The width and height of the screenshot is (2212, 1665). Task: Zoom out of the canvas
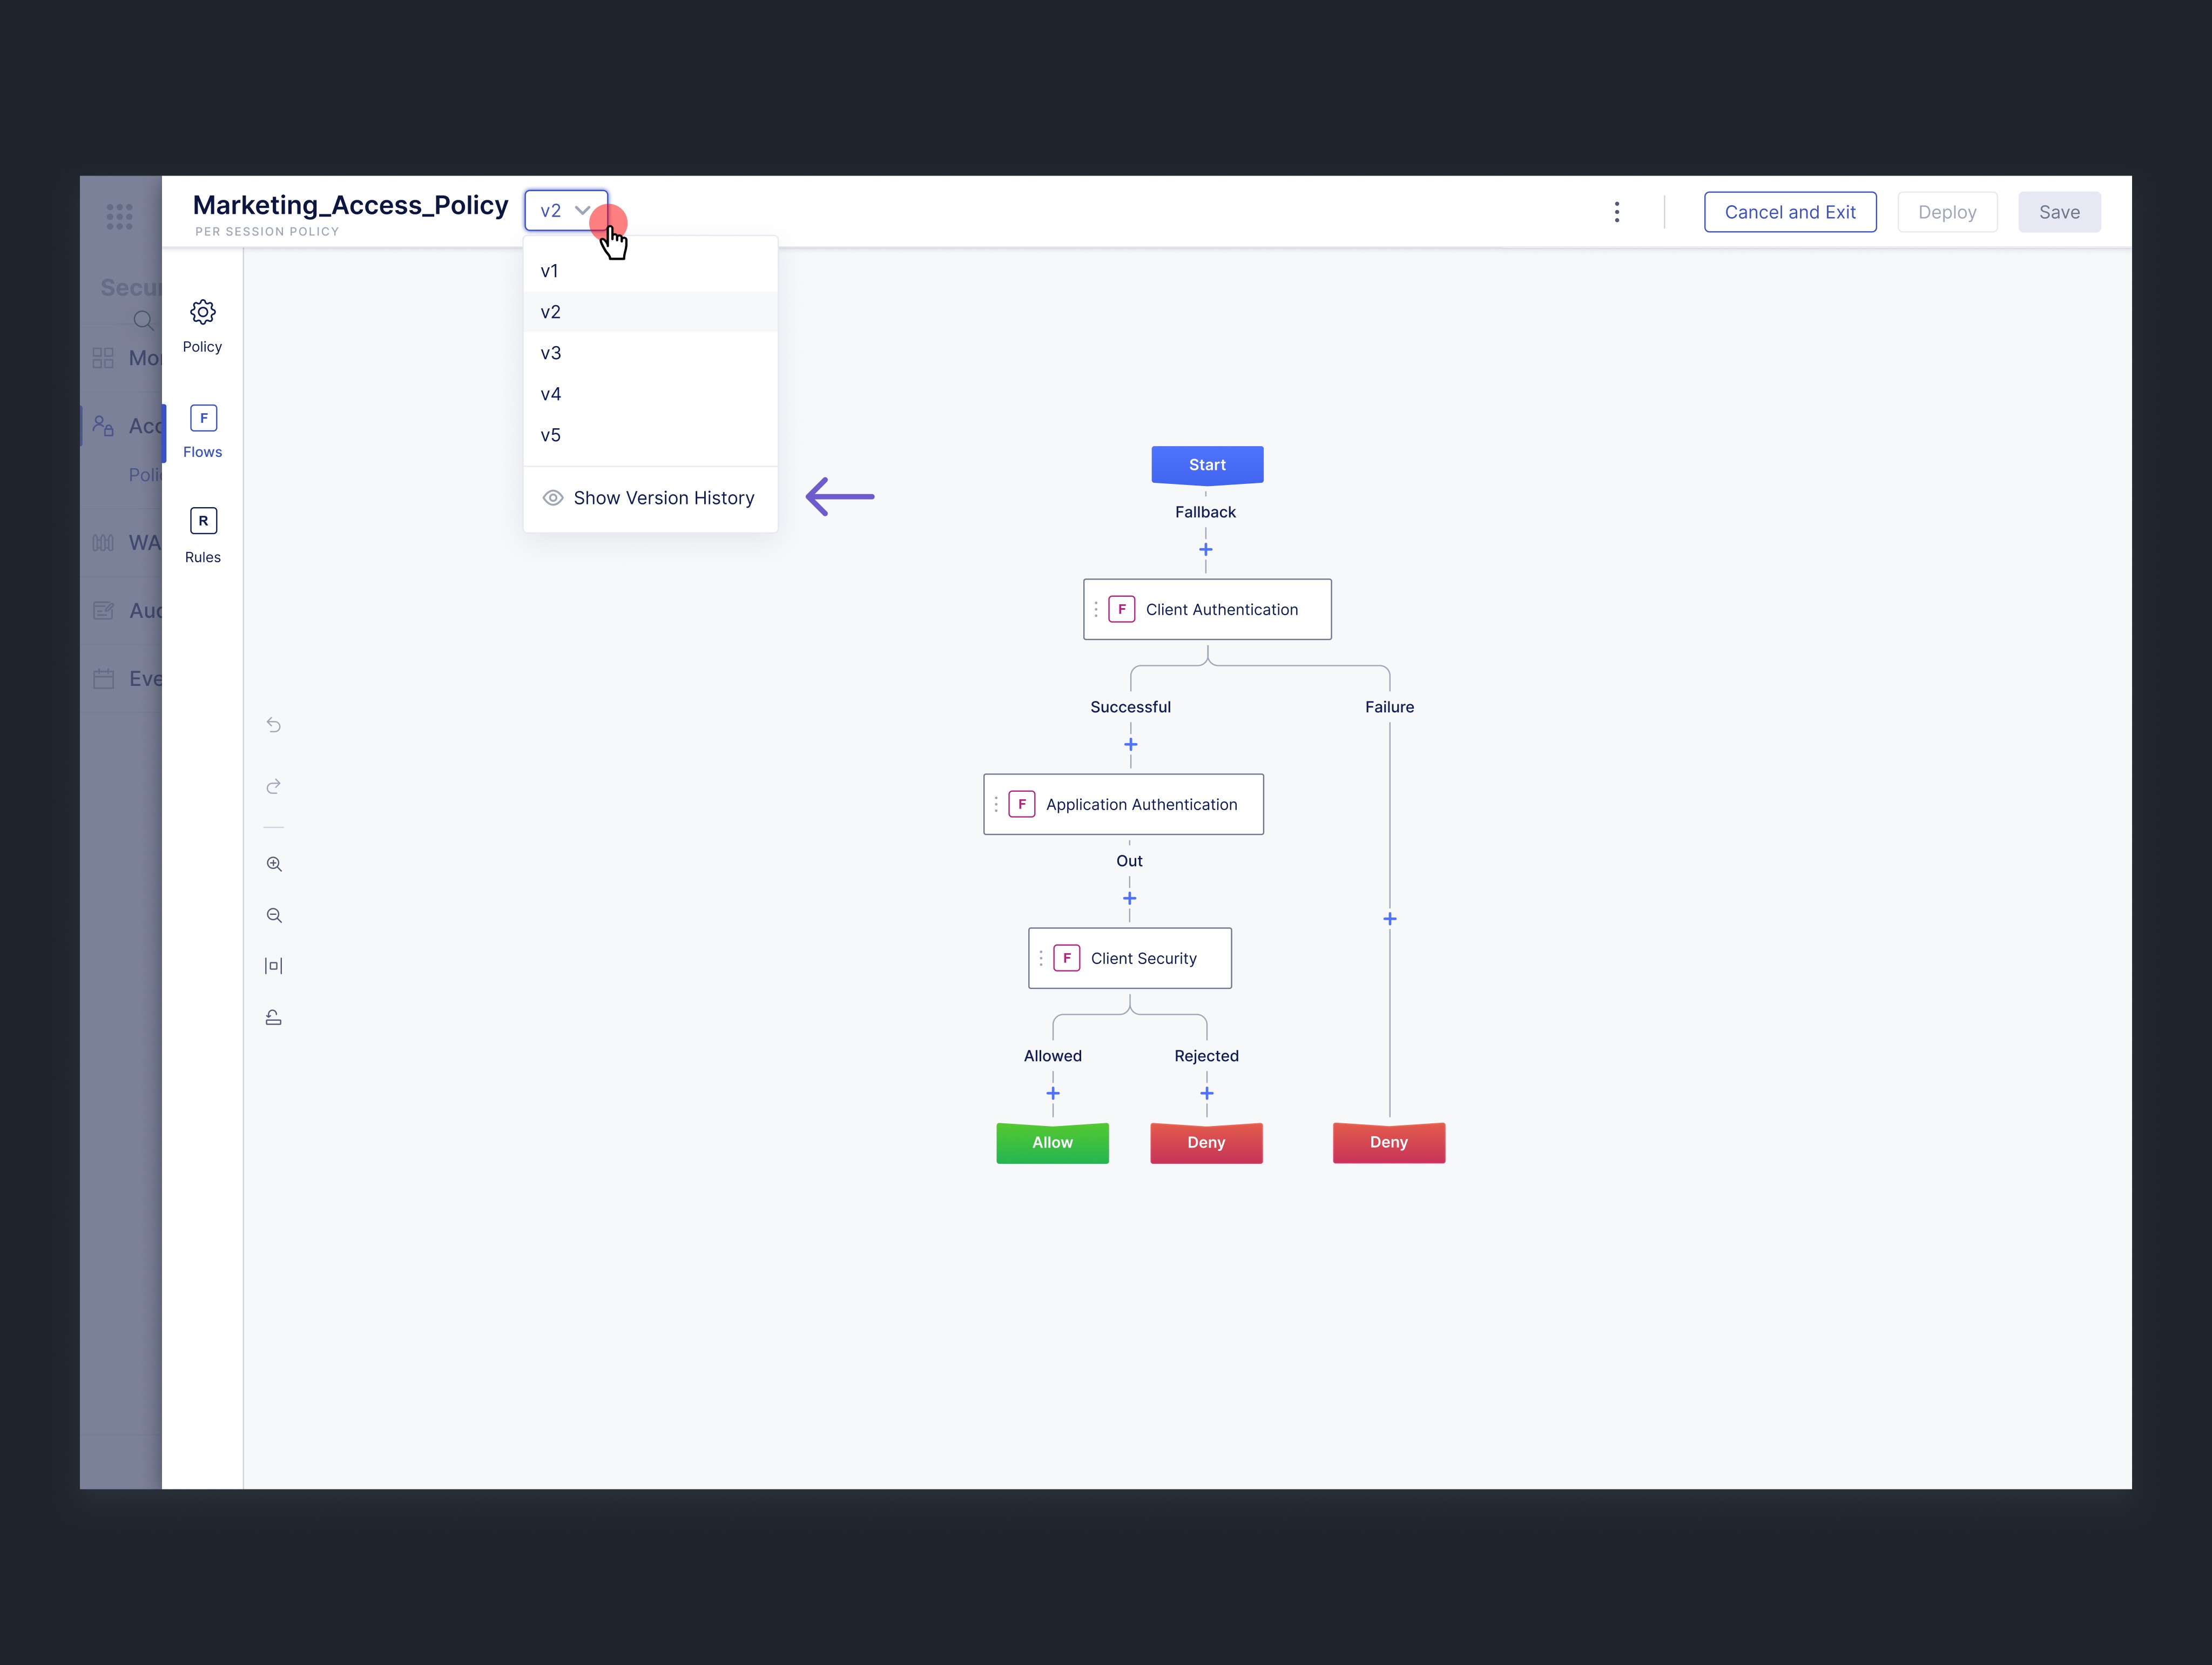coord(274,915)
